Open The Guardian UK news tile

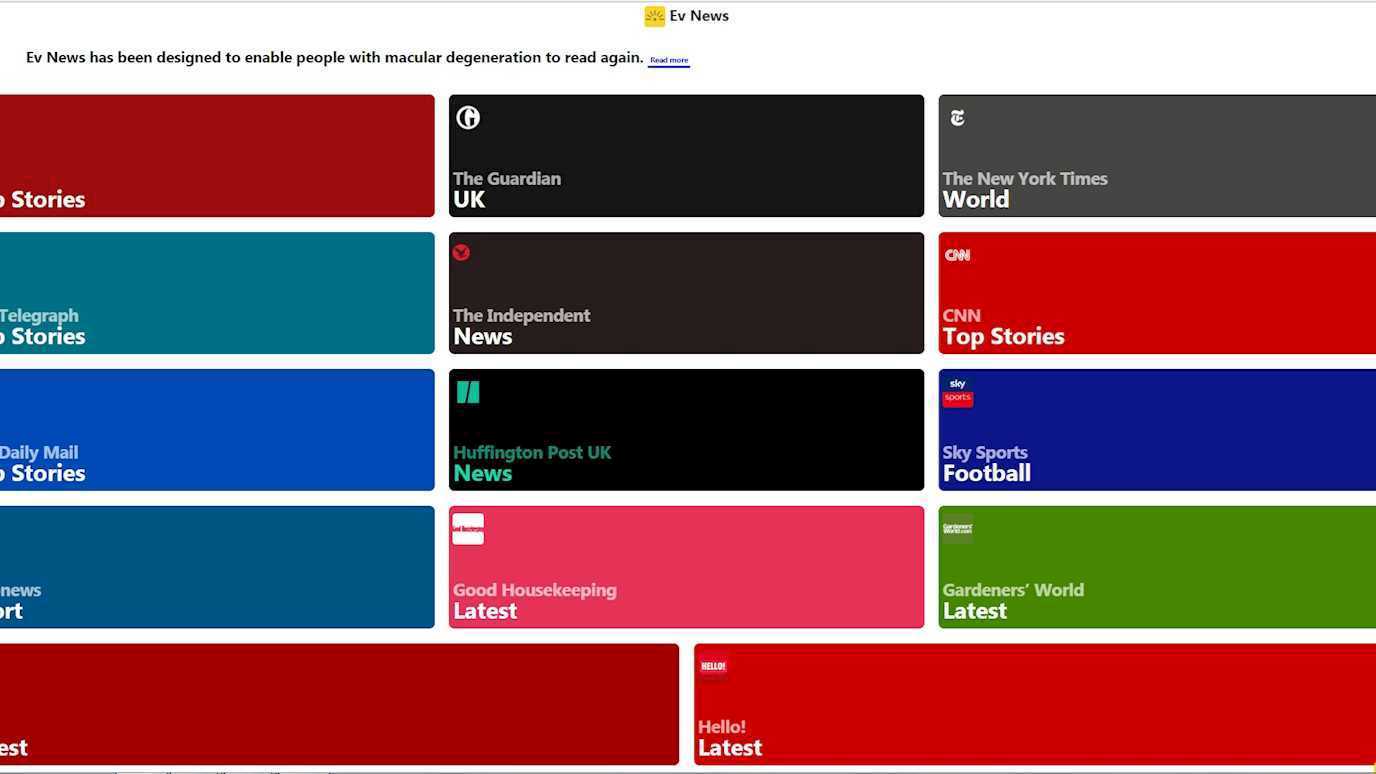pyautogui.click(x=686, y=156)
